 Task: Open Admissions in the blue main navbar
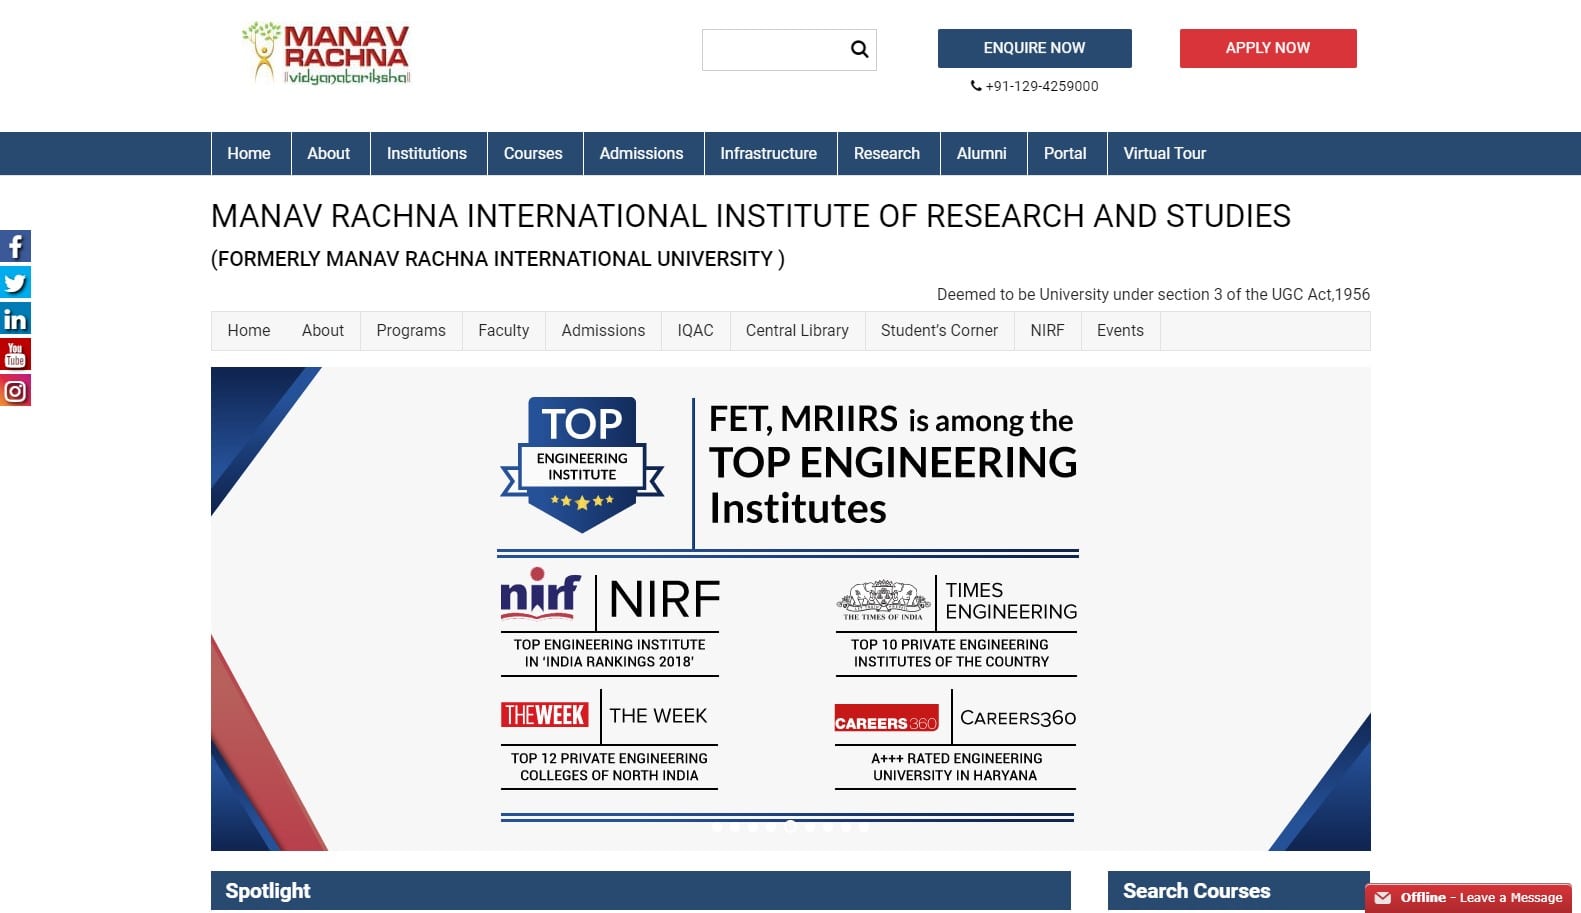tap(641, 153)
